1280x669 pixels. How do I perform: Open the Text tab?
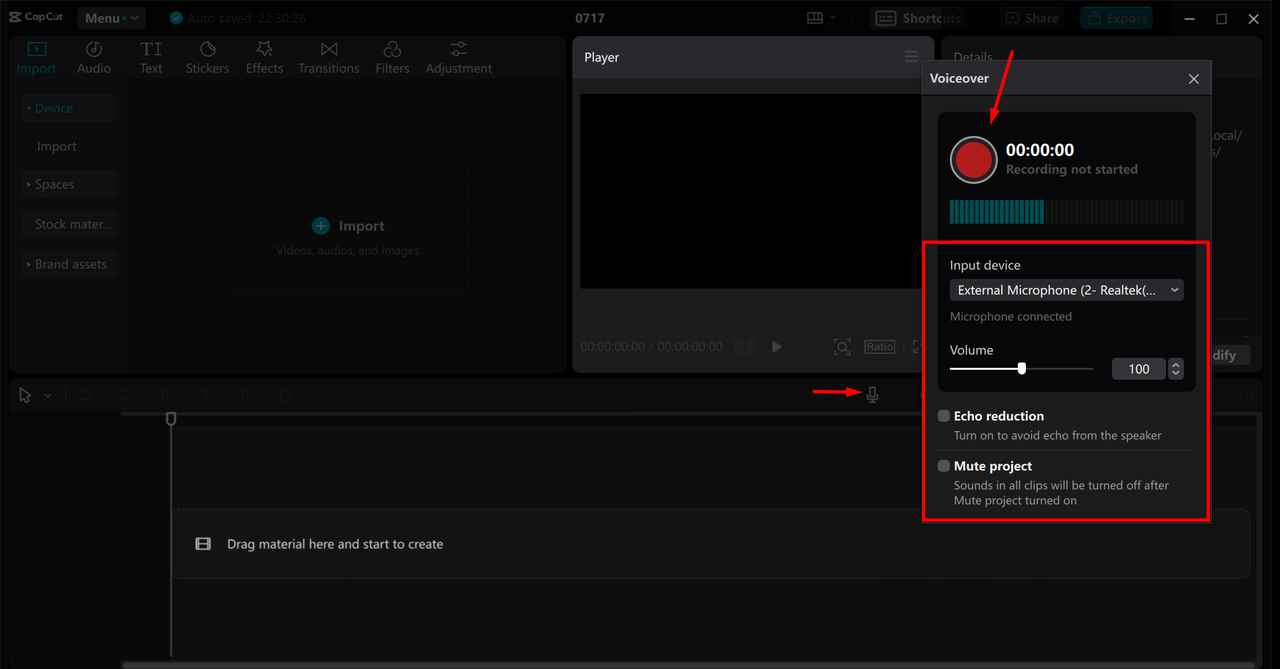point(151,58)
